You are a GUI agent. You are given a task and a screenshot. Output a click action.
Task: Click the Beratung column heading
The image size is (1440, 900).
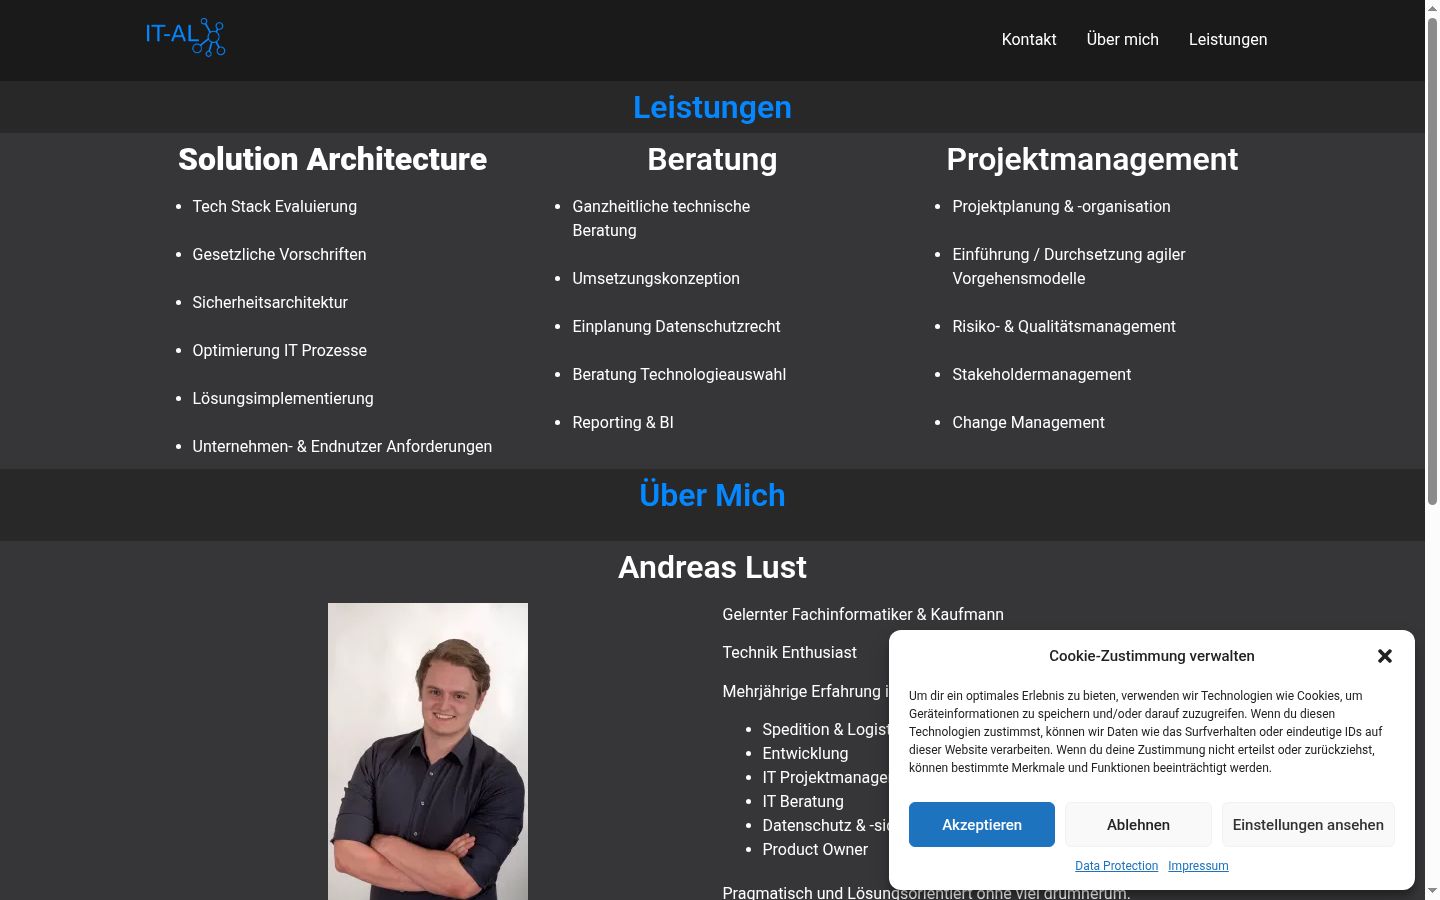(x=712, y=159)
